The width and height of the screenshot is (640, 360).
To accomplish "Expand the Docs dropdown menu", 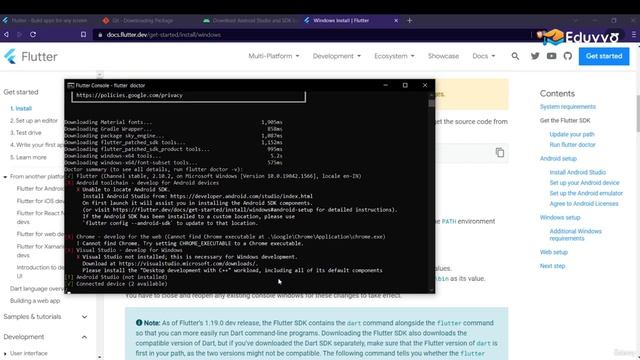I will click(484, 56).
